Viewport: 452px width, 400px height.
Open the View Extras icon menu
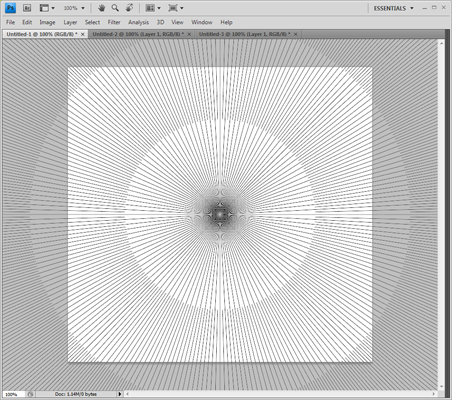coord(47,8)
